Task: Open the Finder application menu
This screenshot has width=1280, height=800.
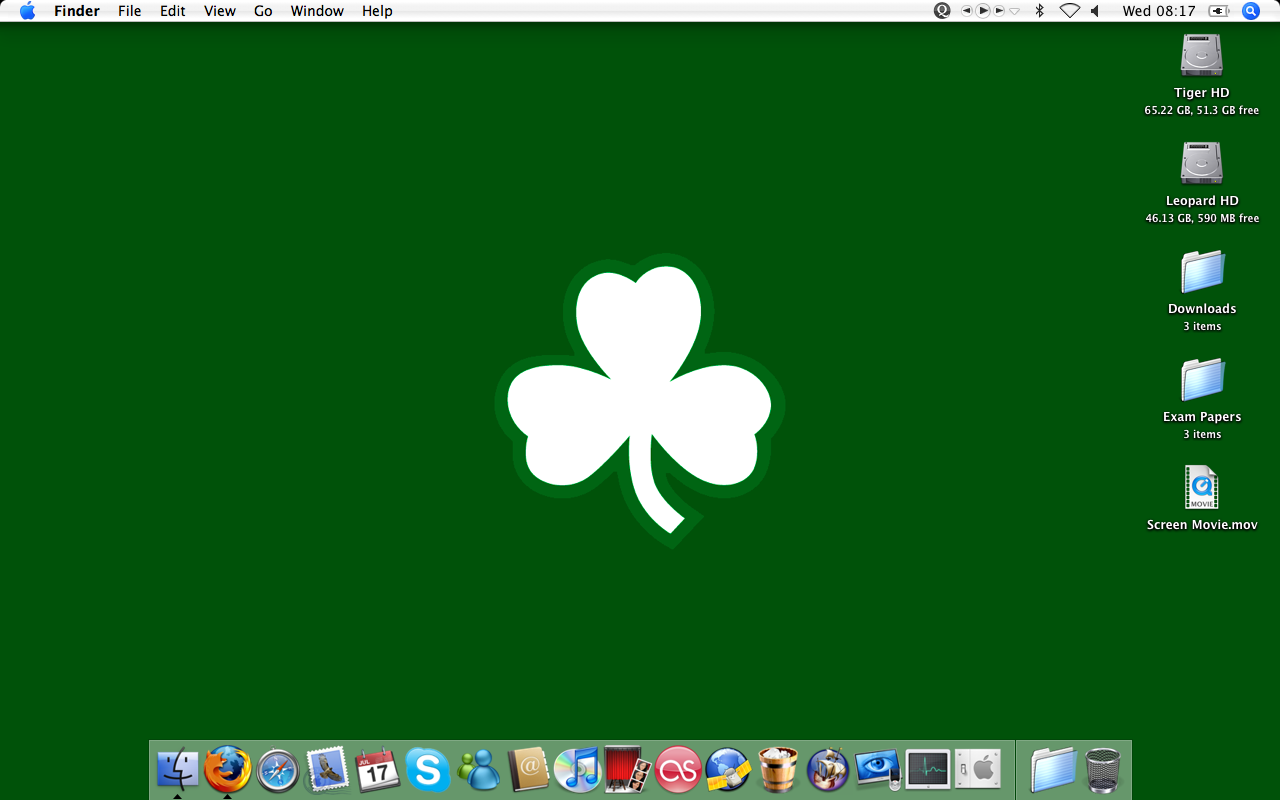Action: (x=77, y=11)
